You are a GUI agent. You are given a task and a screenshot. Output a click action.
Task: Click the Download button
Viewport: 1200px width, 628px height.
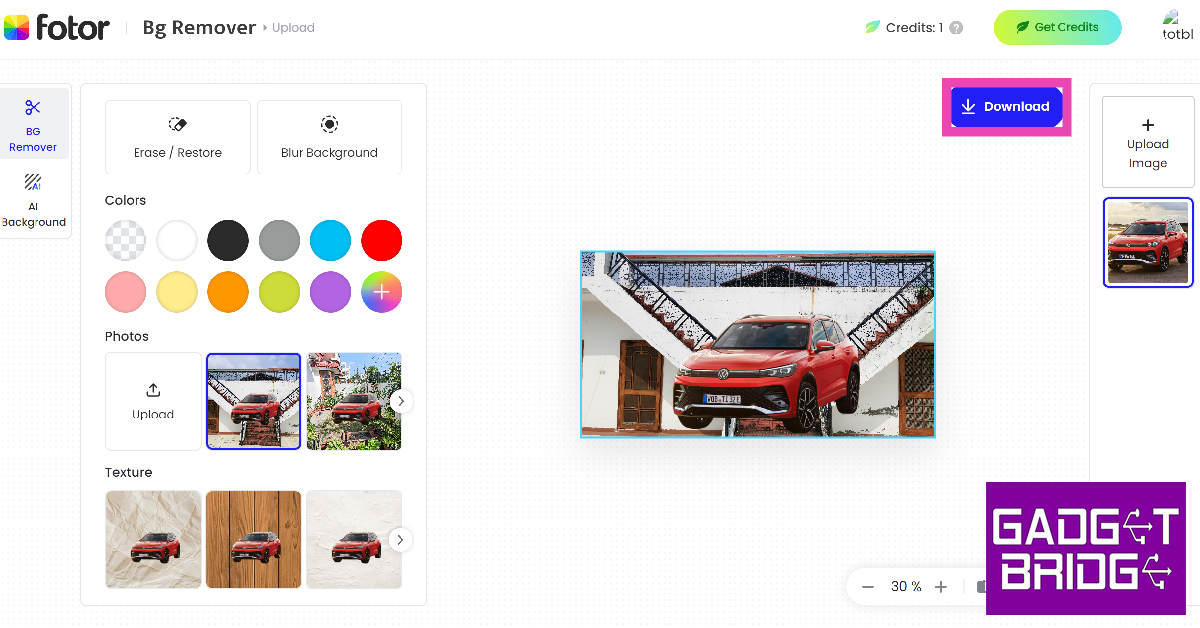coord(1006,107)
